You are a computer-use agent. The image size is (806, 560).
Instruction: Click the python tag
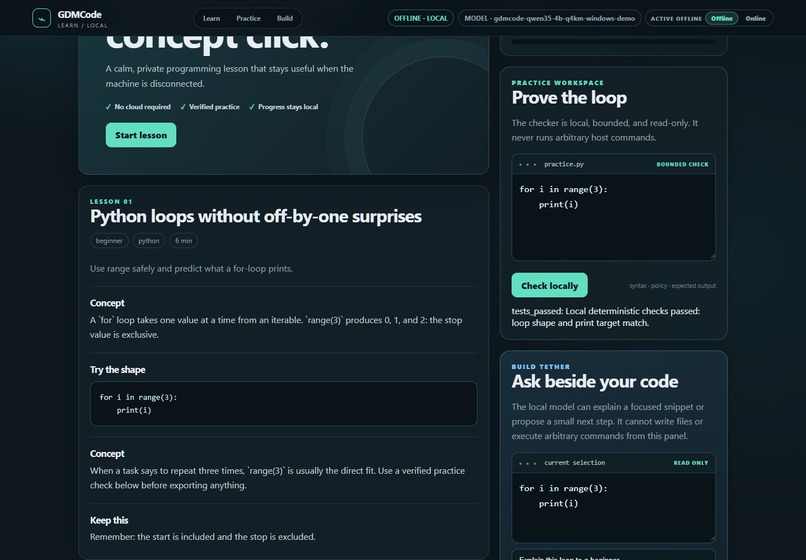[x=149, y=241]
